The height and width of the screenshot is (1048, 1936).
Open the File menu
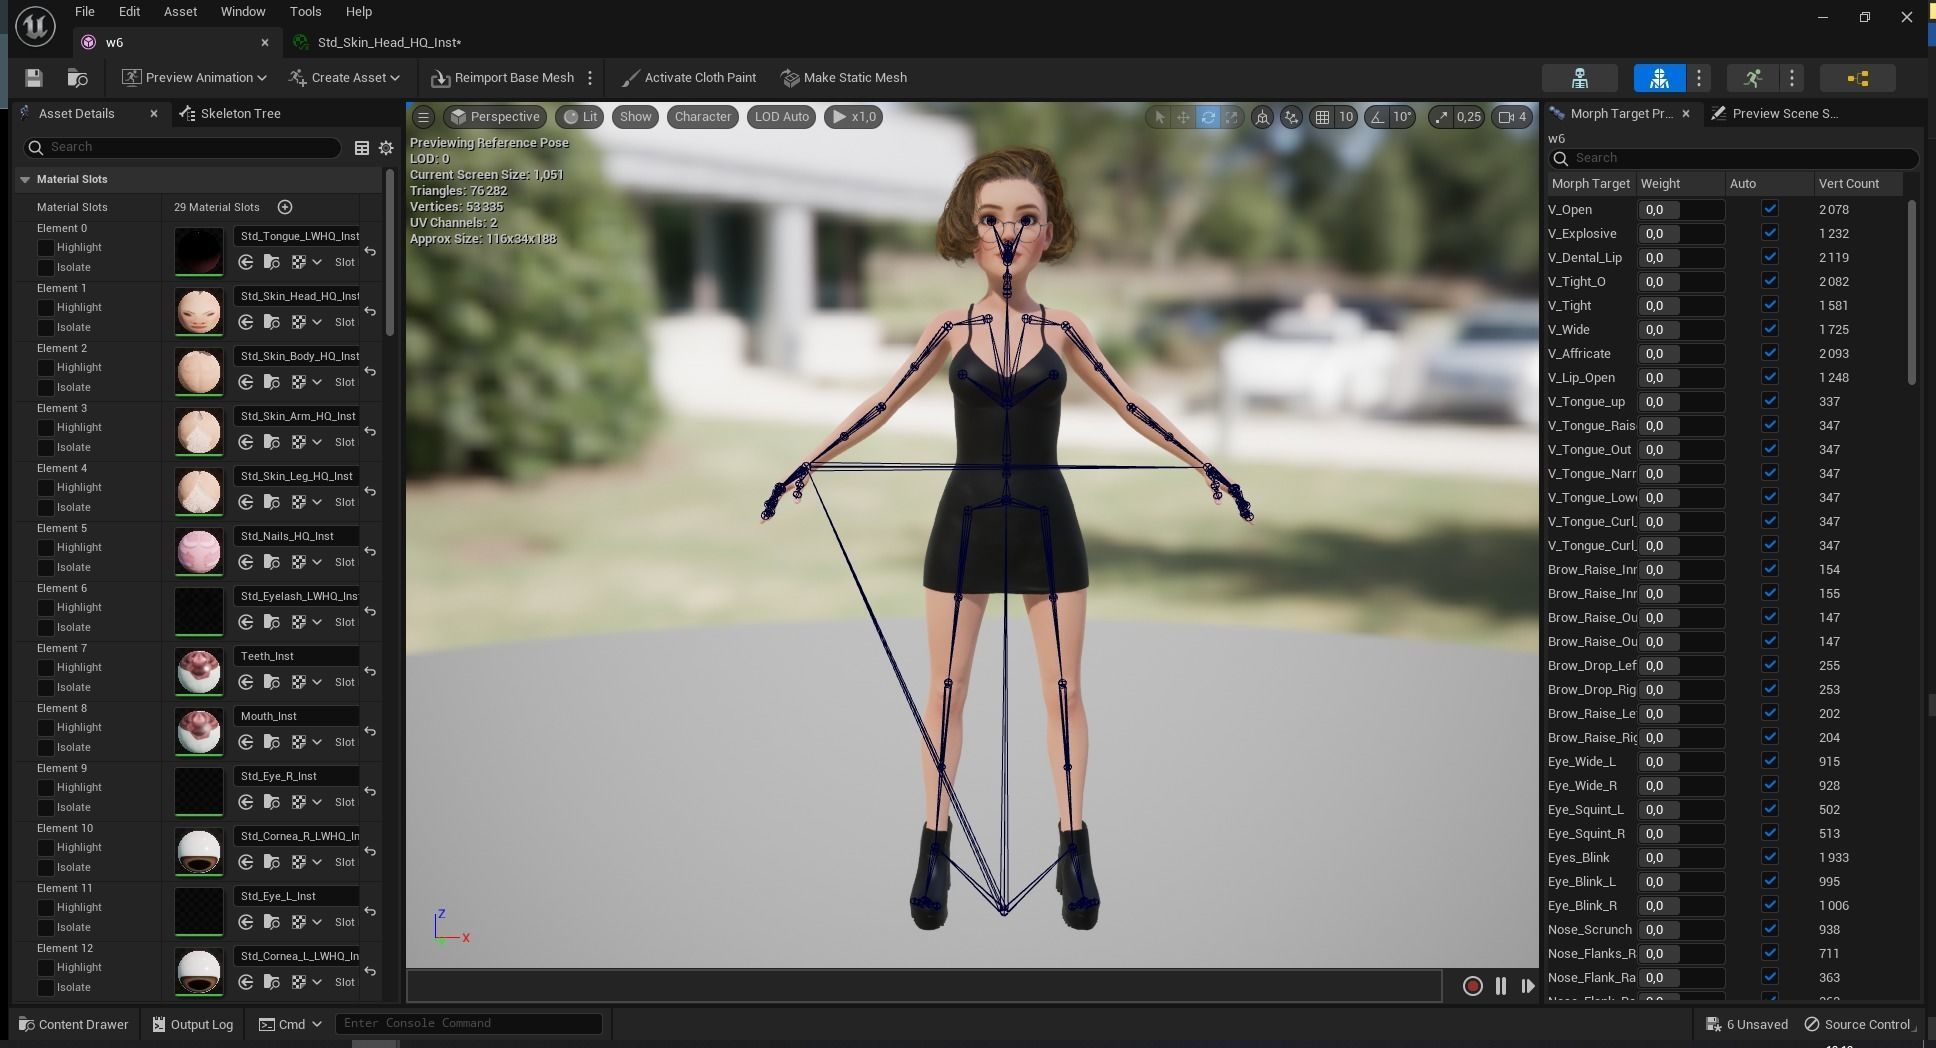click(x=85, y=12)
